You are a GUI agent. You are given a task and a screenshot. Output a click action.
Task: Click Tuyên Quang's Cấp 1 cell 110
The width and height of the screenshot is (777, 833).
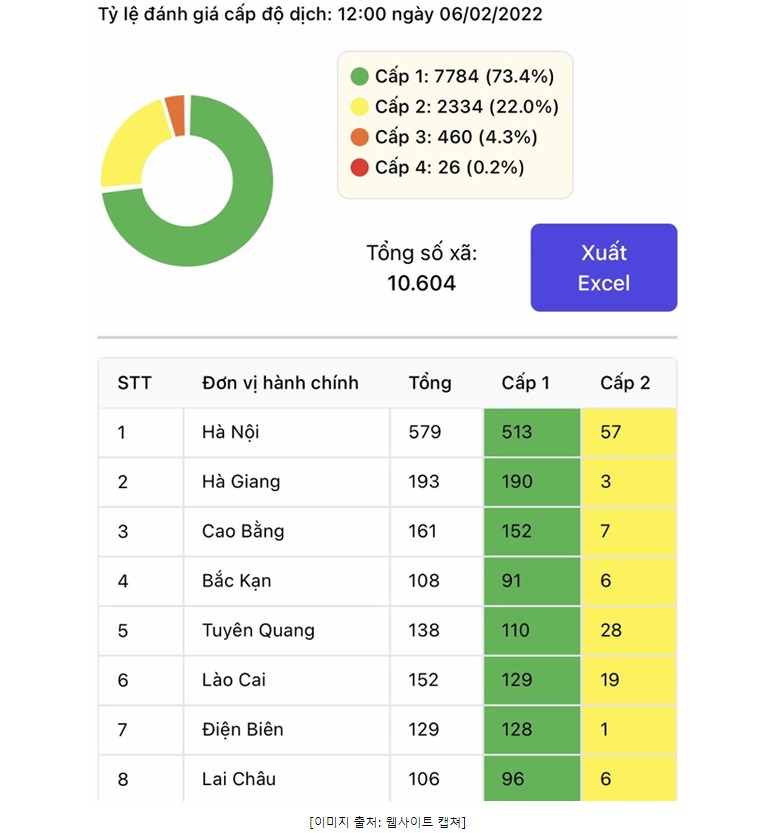point(532,631)
